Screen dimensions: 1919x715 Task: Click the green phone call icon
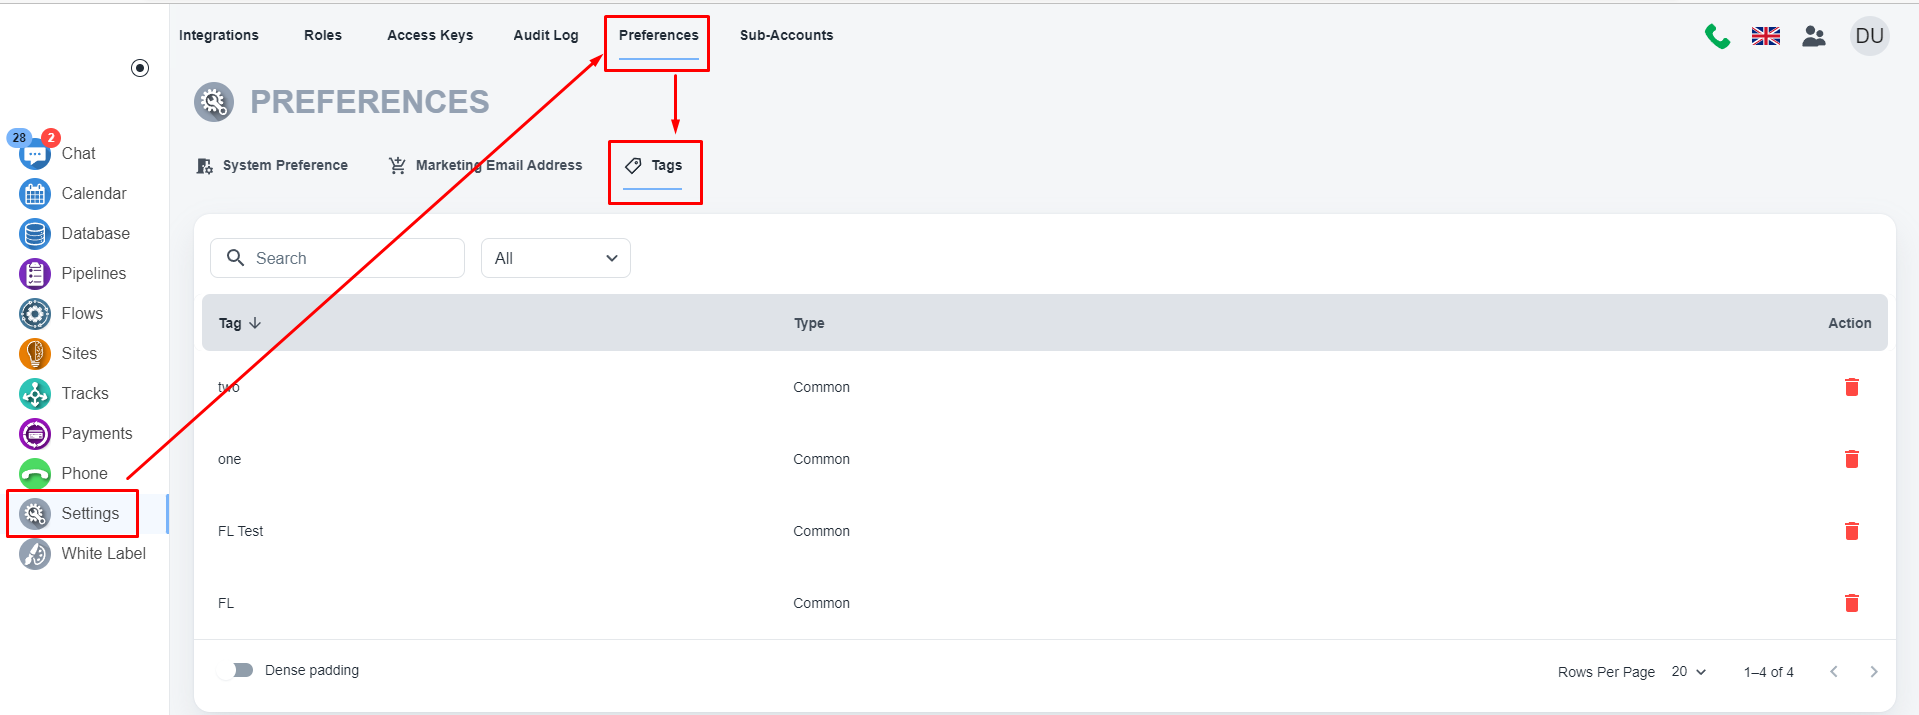tap(1717, 36)
